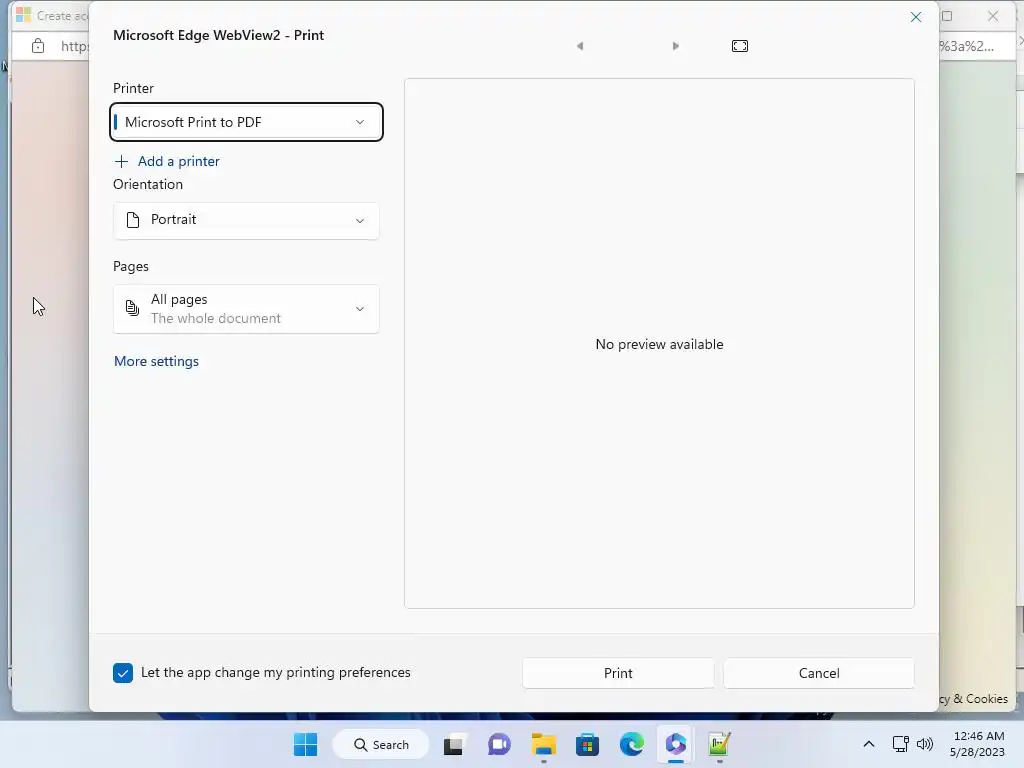
Task: Uncheck Let the app change my printing preferences
Action: (x=123, y=673)
